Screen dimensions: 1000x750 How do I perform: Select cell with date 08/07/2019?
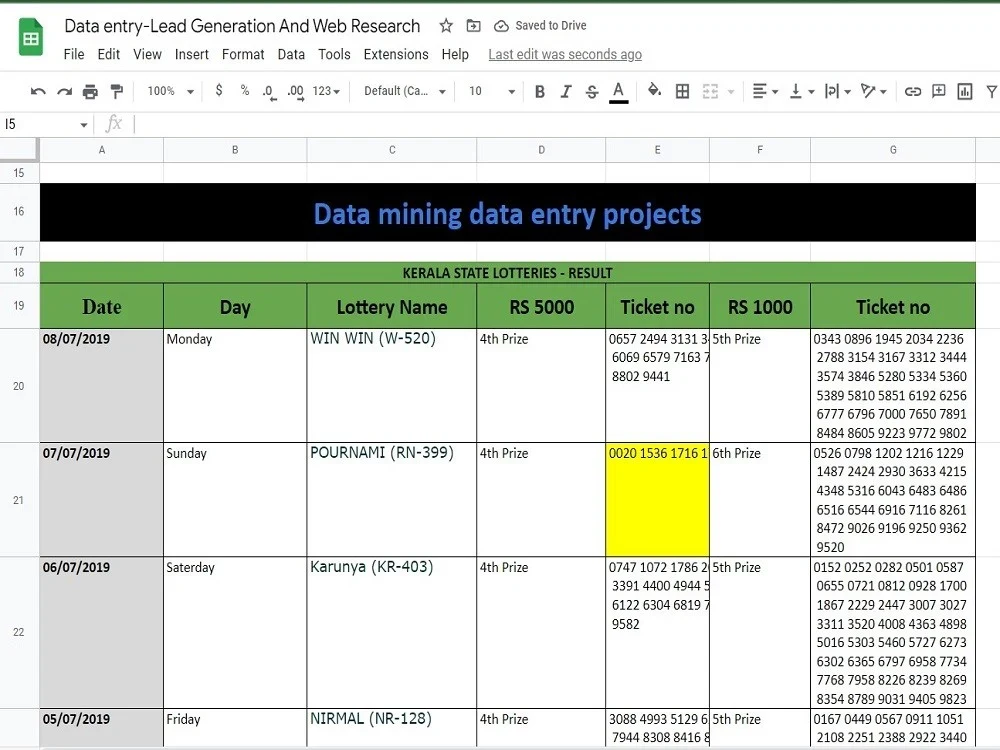tap(101, 386)
